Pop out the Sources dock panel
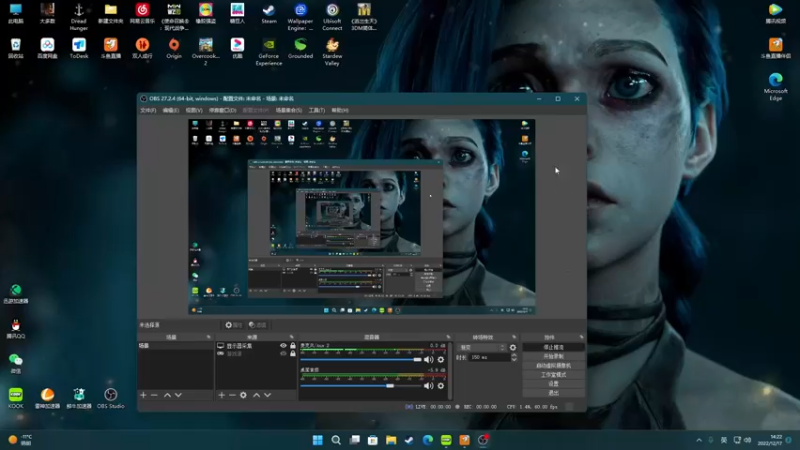Image resolution: width=800 pixels, height=450 pixels. coord(292,337)
